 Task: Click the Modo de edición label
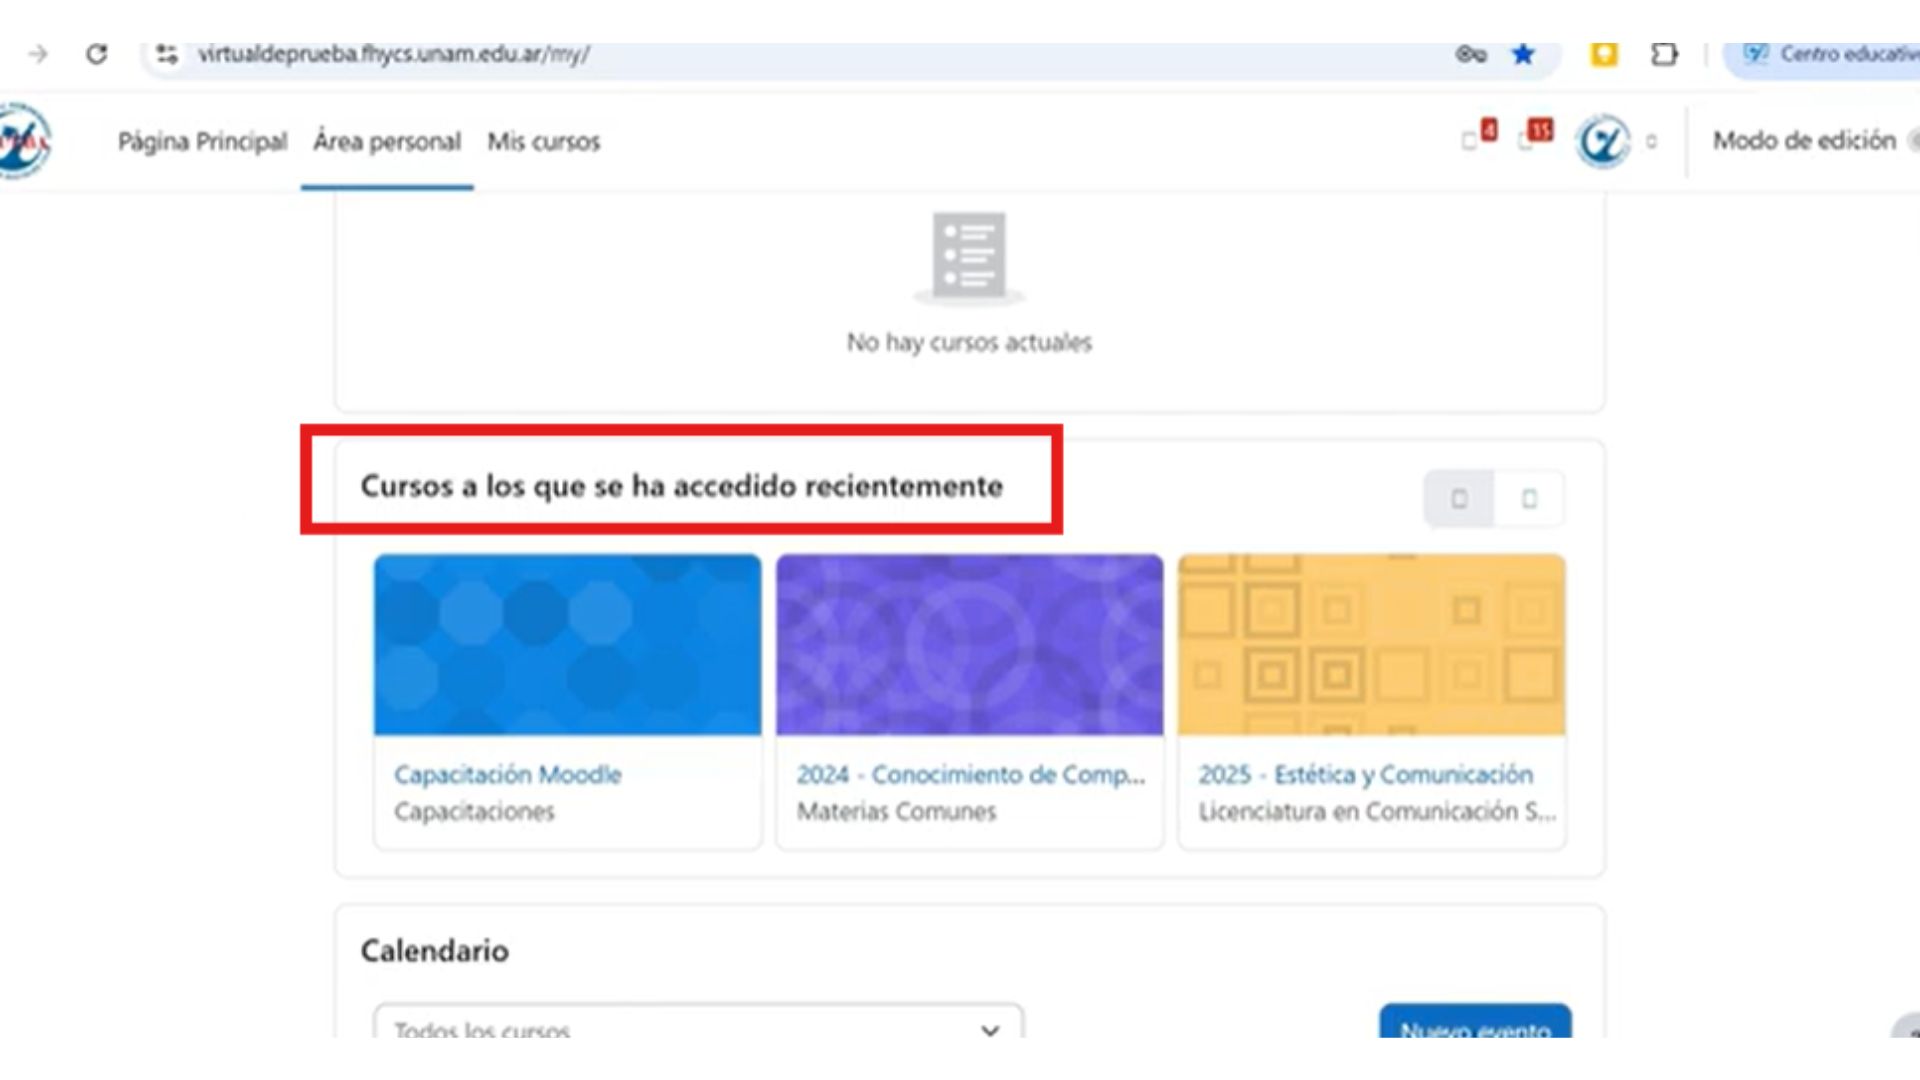(1804, 141)
